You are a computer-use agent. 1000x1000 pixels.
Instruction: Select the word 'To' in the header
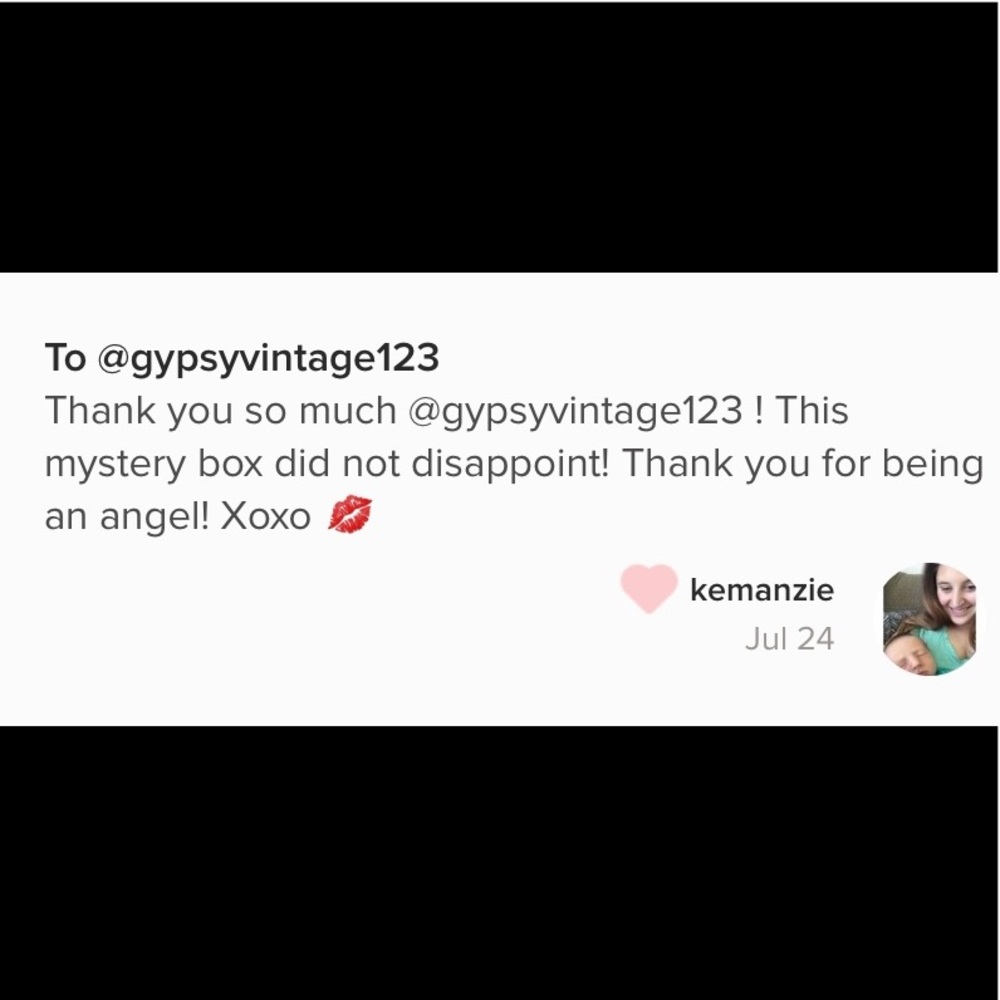[65, 357]
